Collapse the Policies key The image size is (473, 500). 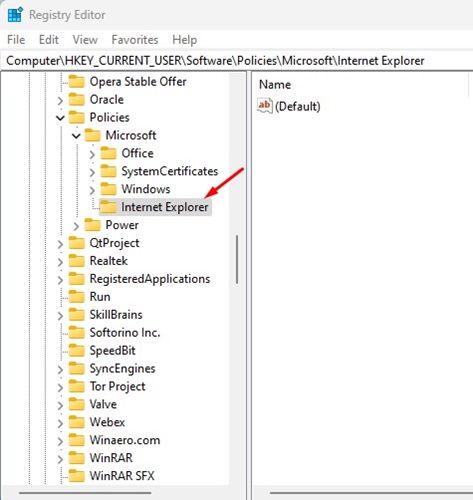(x=60, y=118)
